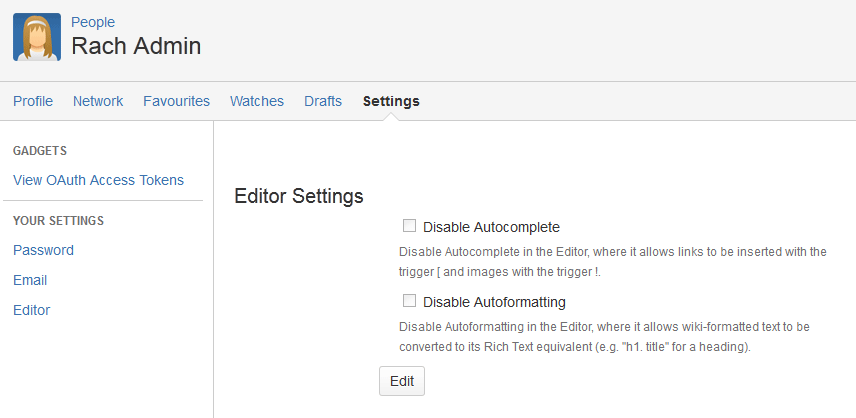Click the Editor Settings heading

[x=299, y=196]
